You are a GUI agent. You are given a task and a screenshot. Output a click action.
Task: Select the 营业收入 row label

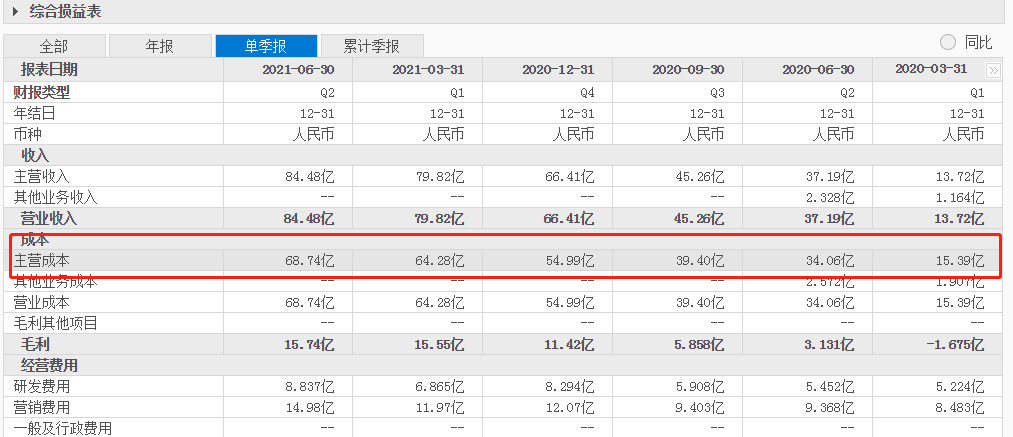49,218
